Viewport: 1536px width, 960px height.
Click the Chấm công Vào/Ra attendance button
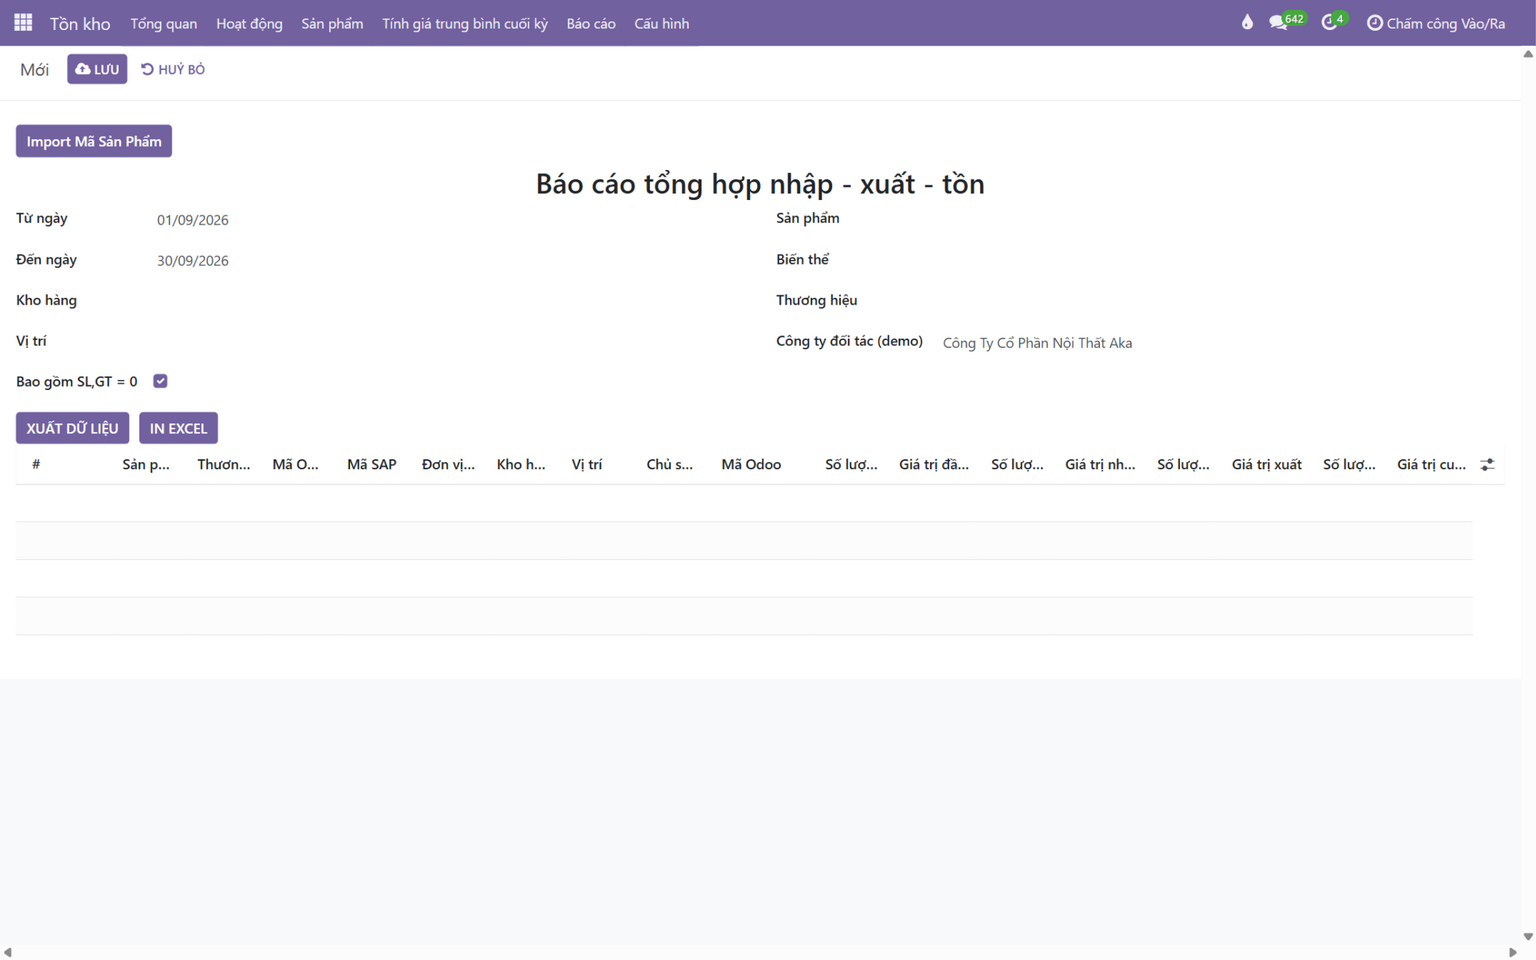[x=1436, y=23]
